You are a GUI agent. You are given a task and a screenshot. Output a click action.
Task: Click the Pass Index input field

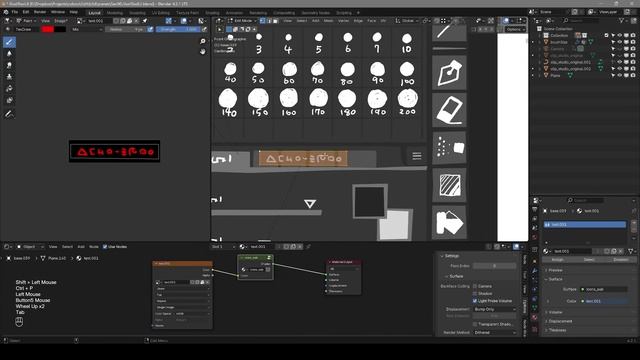click(494, 266)
